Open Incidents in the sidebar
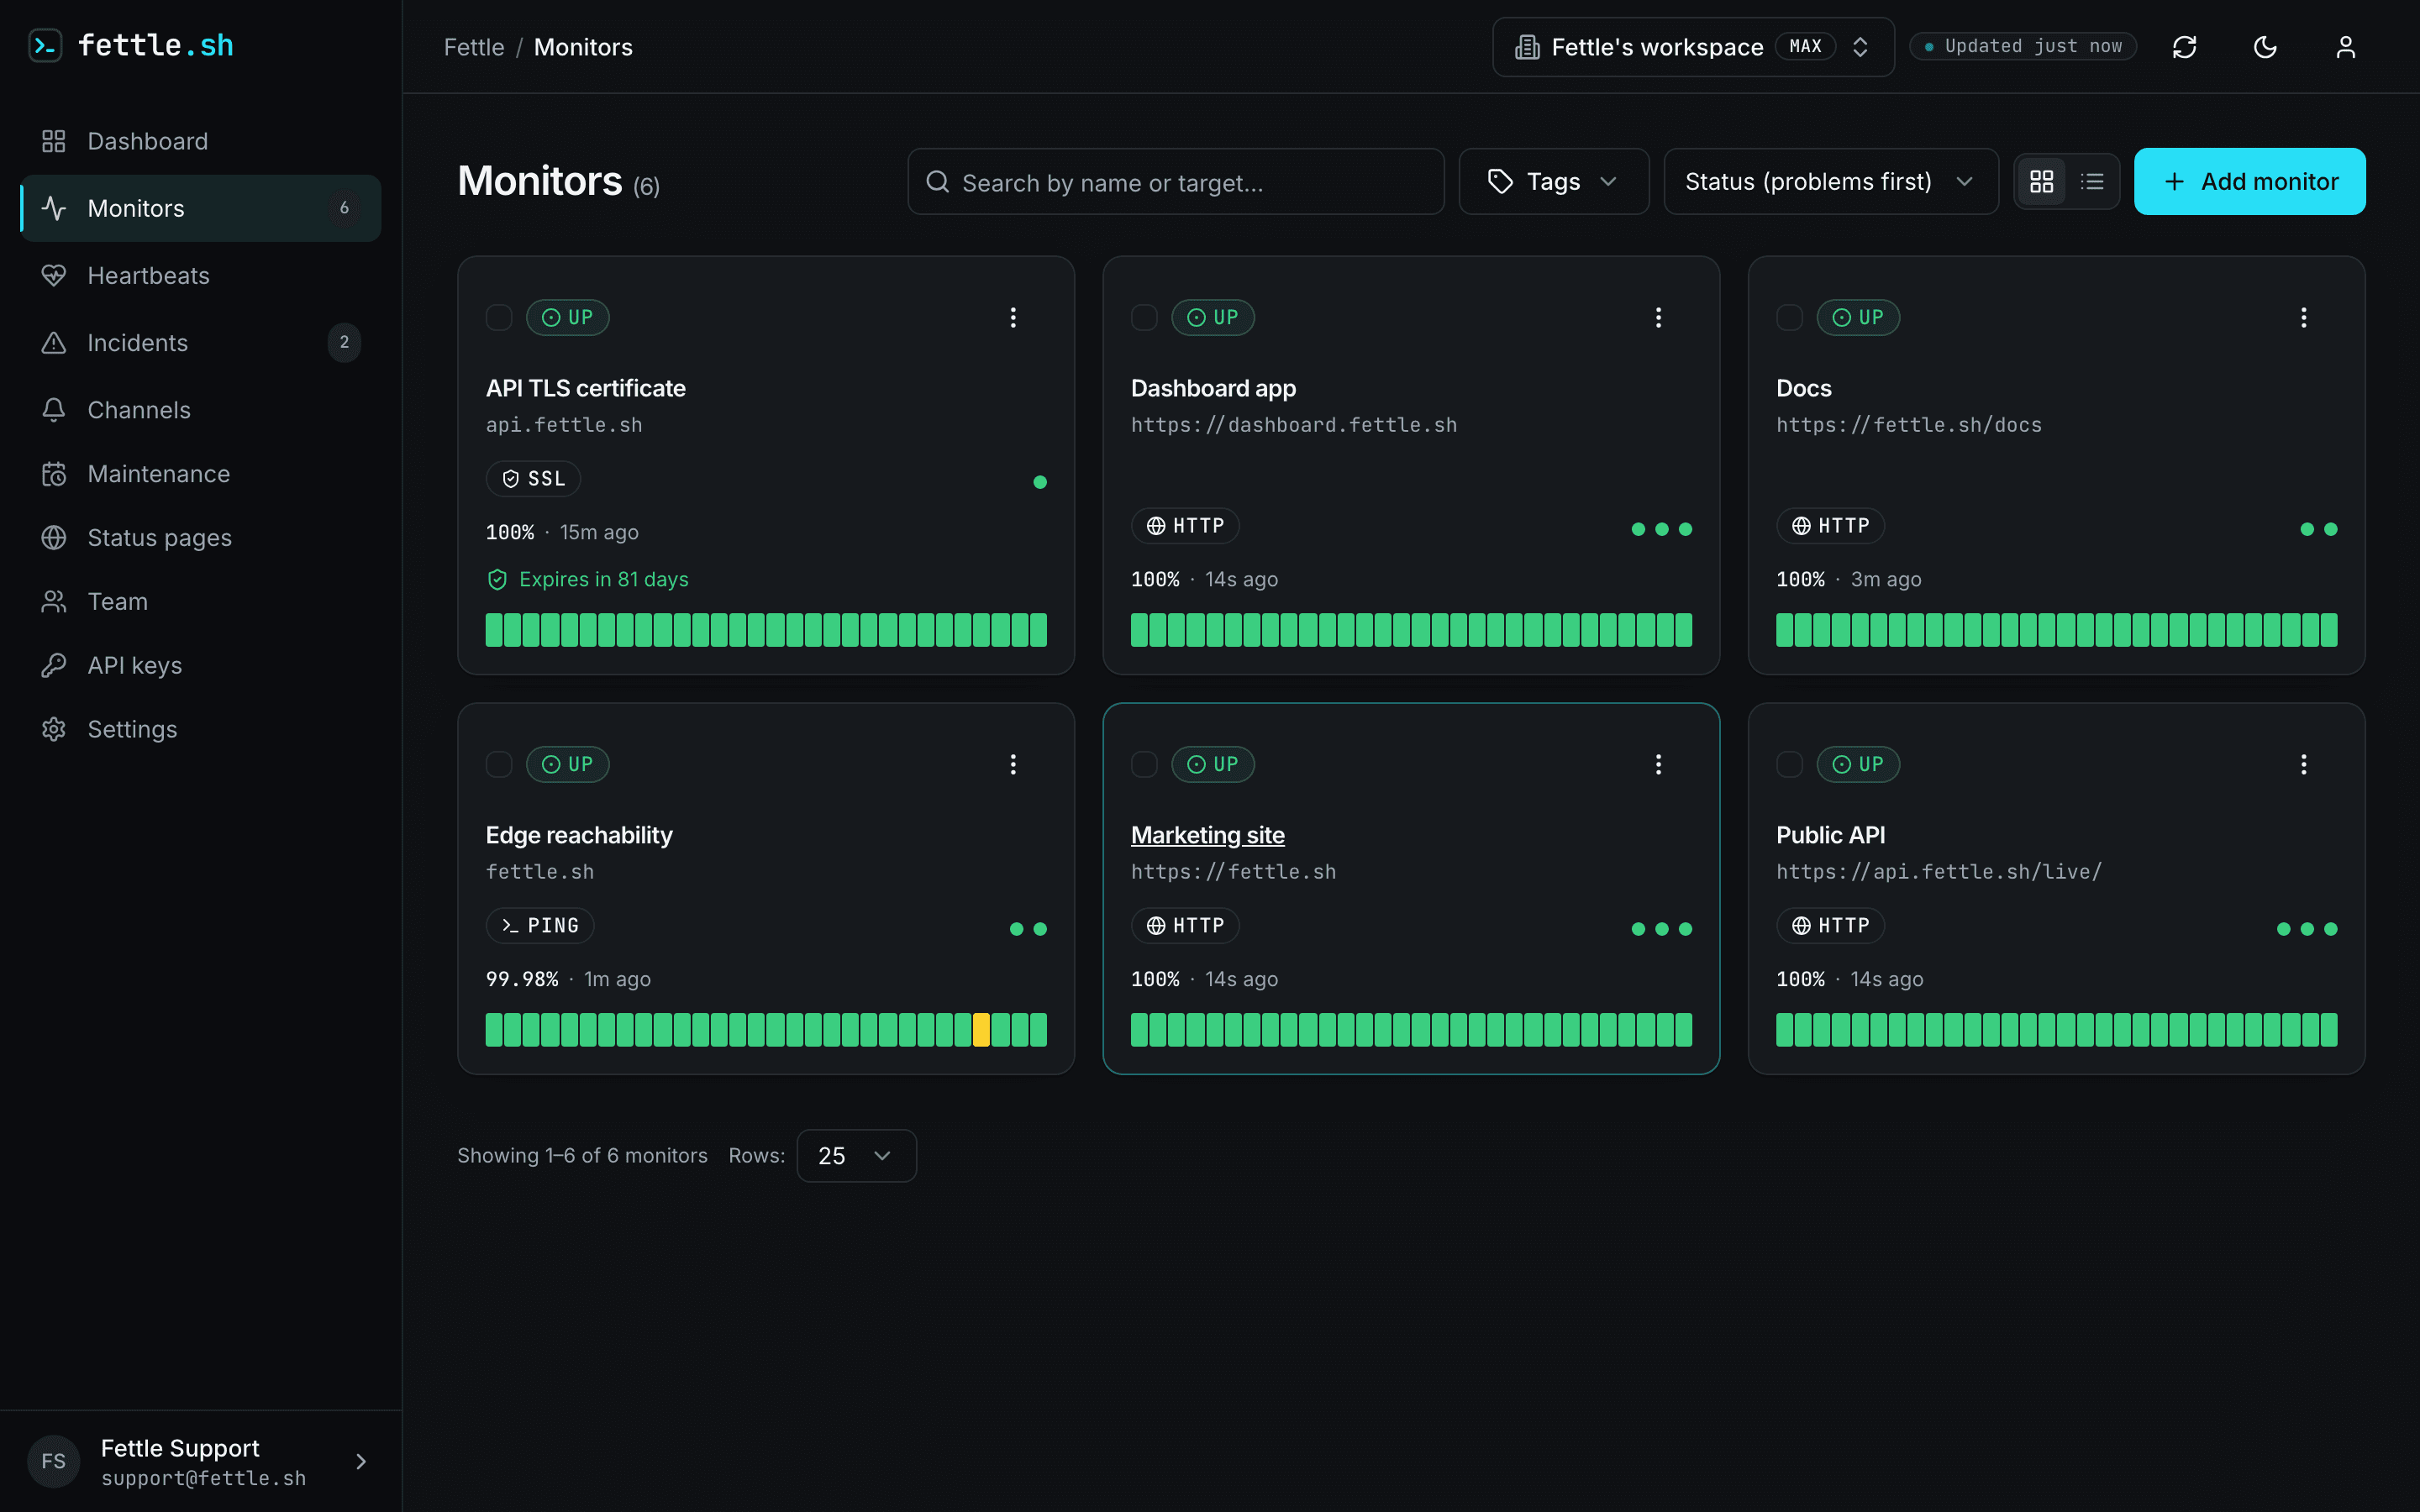 tap(201, 343)
